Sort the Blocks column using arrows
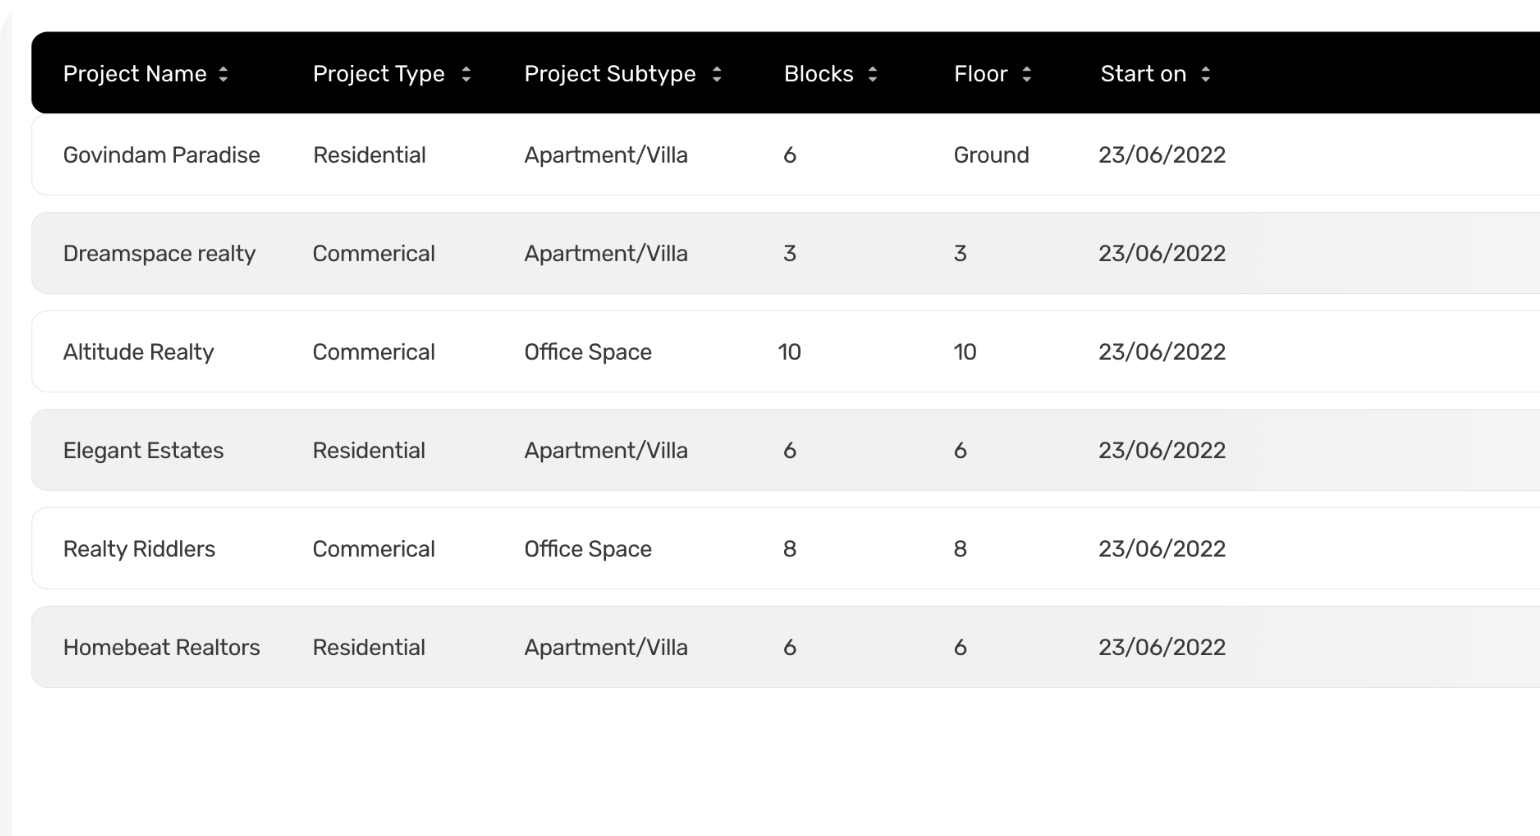This screenshot has height=836, width=1540. 873,74
